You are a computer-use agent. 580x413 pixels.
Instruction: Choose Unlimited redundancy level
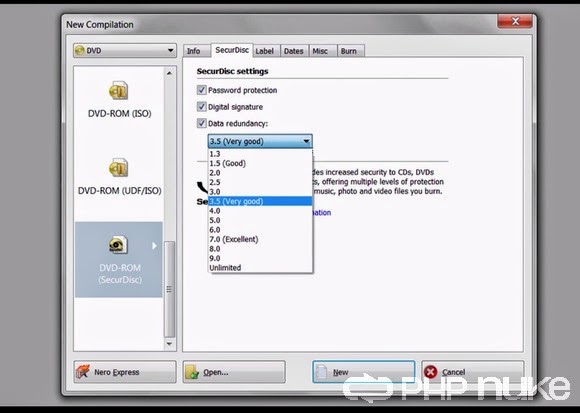[x=260, y=268]
